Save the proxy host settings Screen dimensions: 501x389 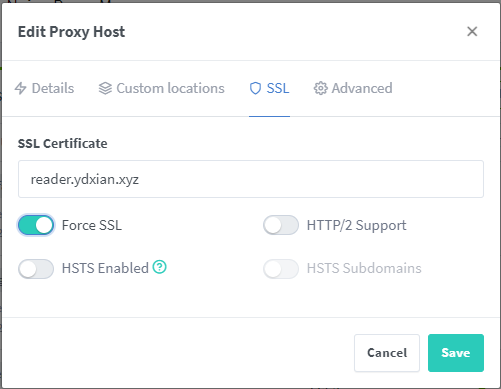pyautogui.click(x=456, y=353)
